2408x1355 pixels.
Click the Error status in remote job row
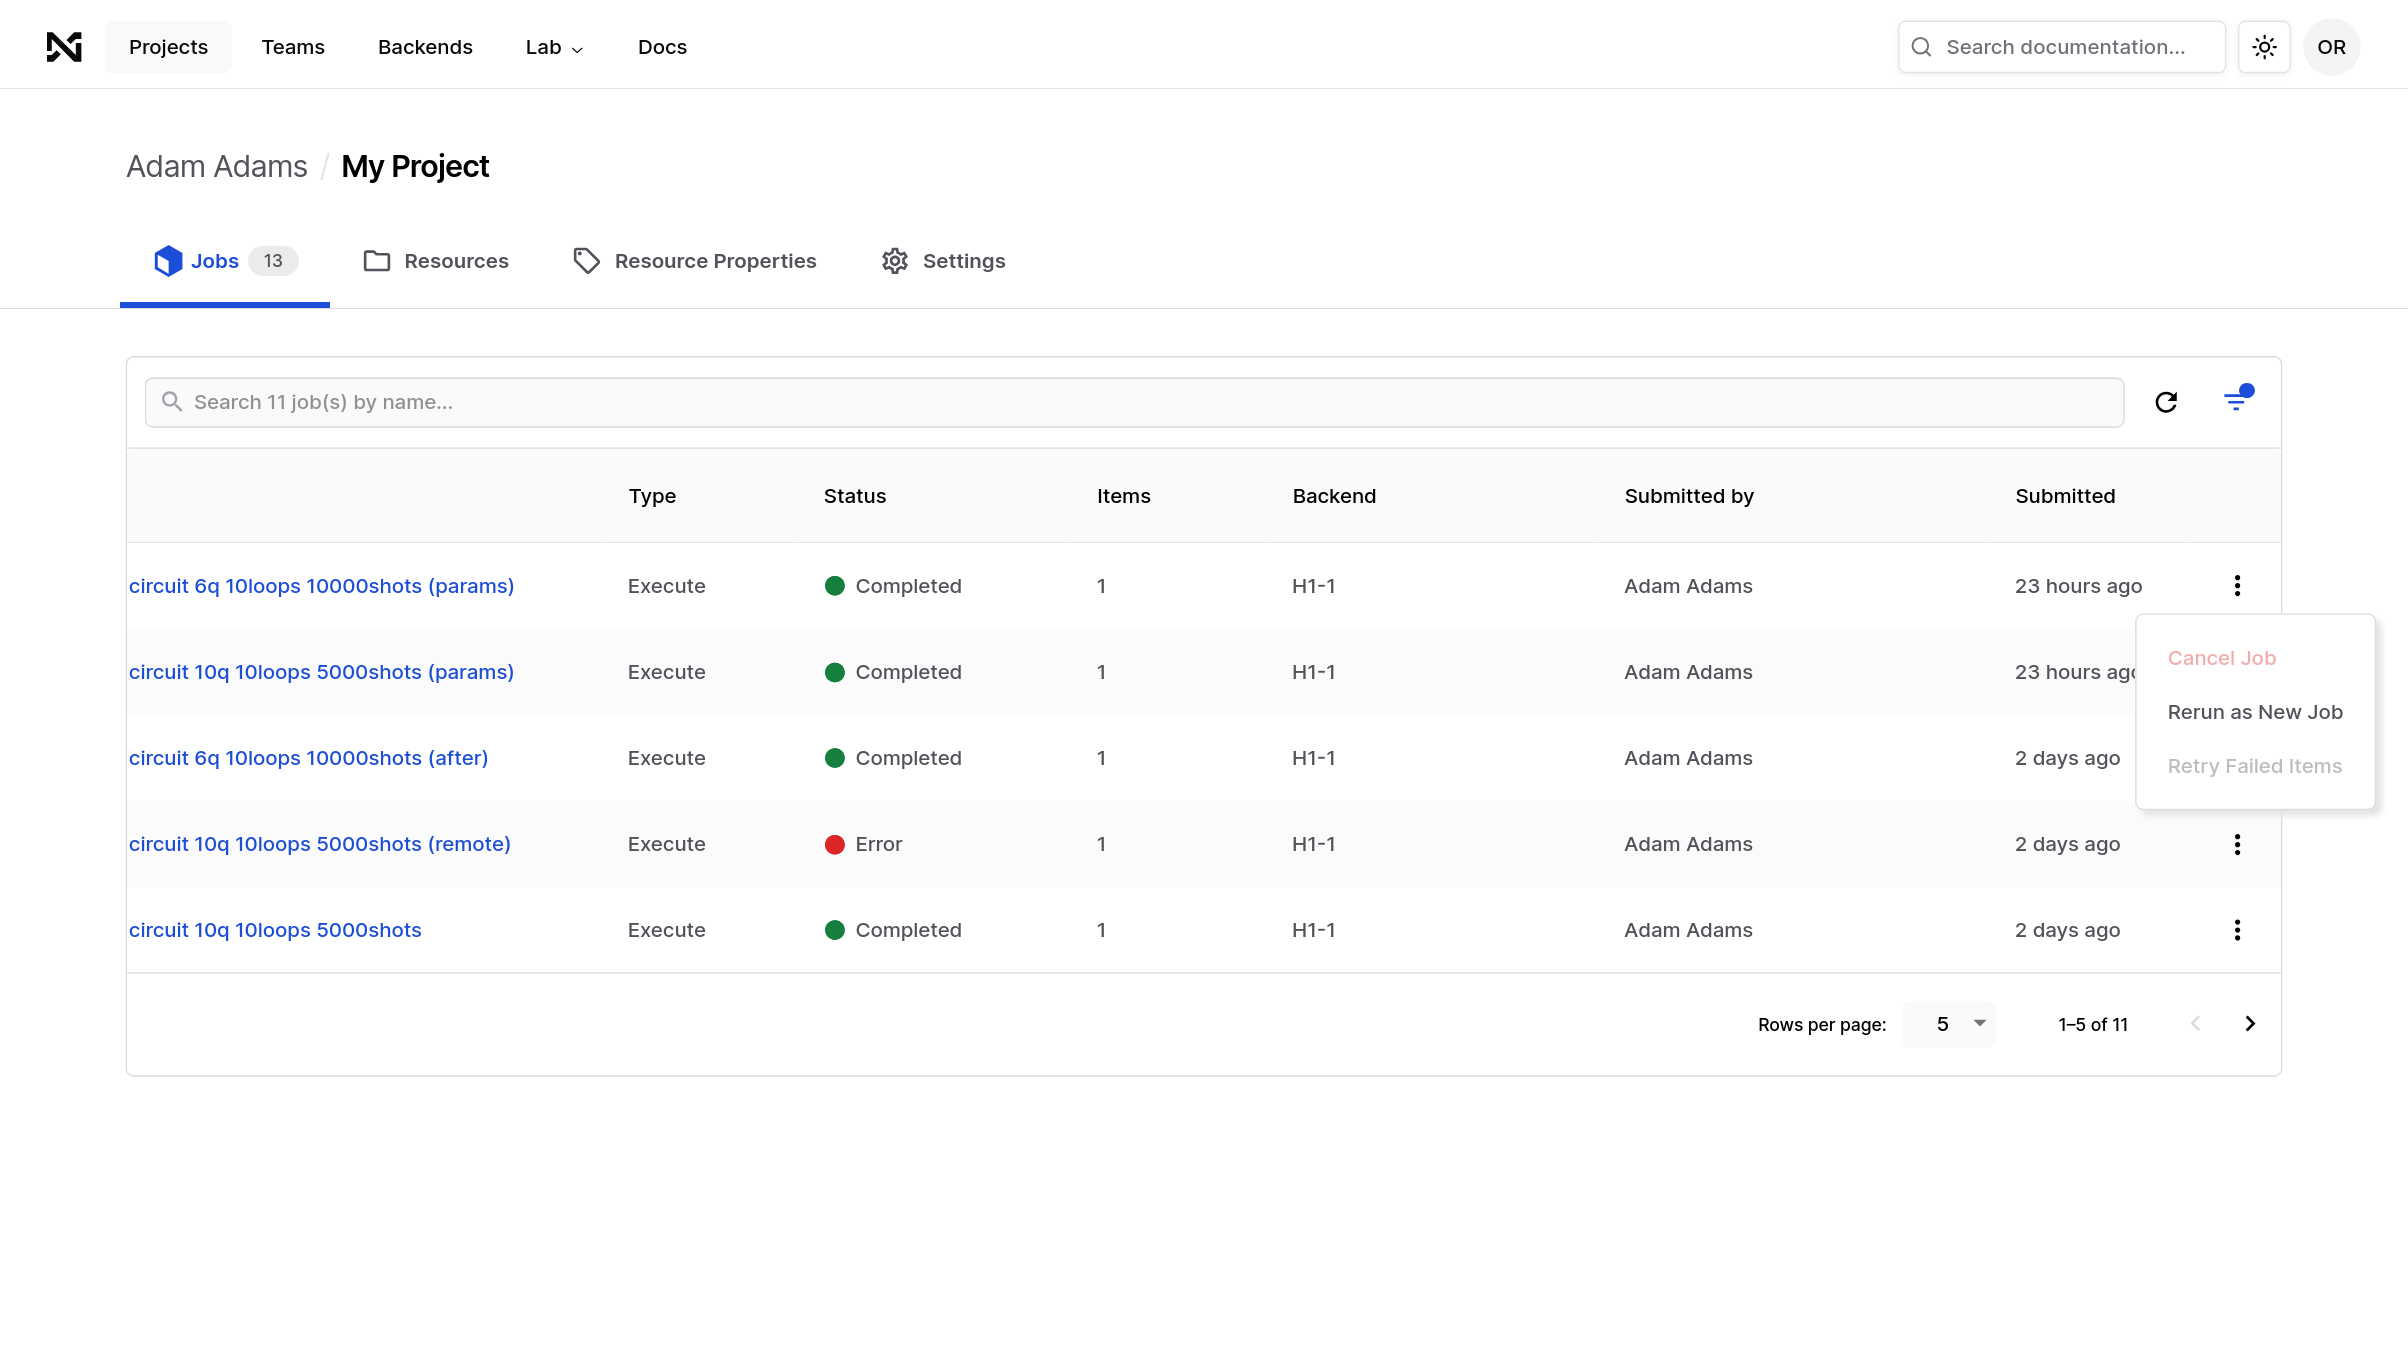click(x=864, y=844)
